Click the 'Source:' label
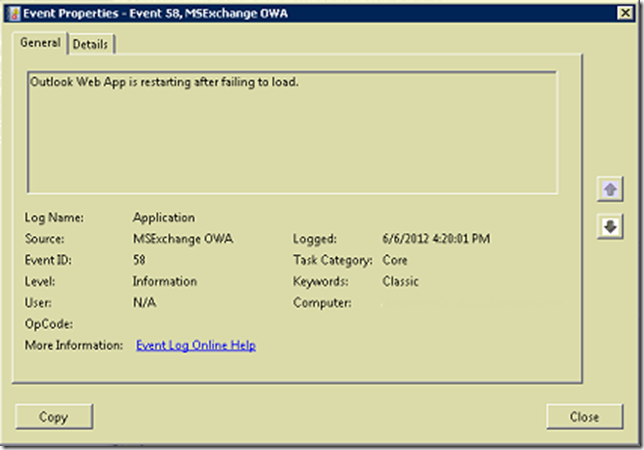Screen dimensions: 644x450 (45, 239)
